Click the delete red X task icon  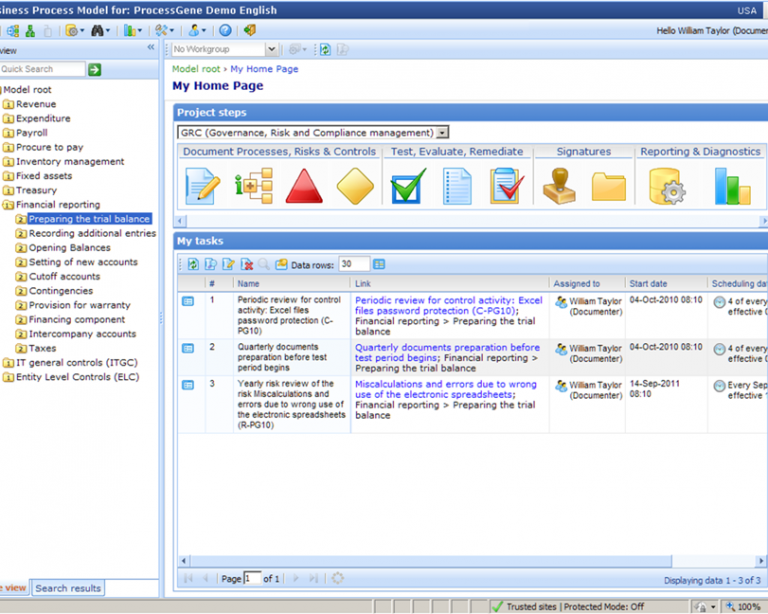tap(246, 265)
